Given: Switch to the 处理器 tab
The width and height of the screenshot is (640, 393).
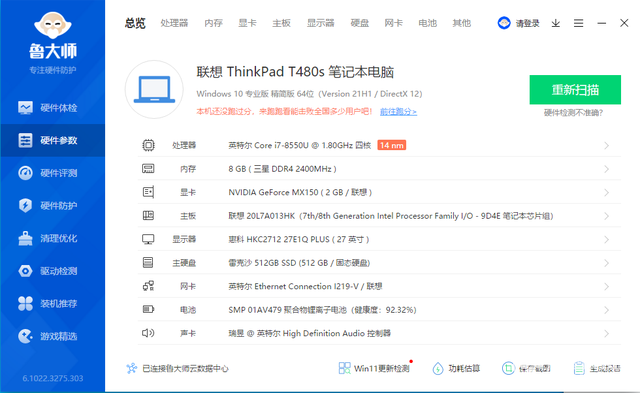Looking at the screenshot, I should coord(174,23).
